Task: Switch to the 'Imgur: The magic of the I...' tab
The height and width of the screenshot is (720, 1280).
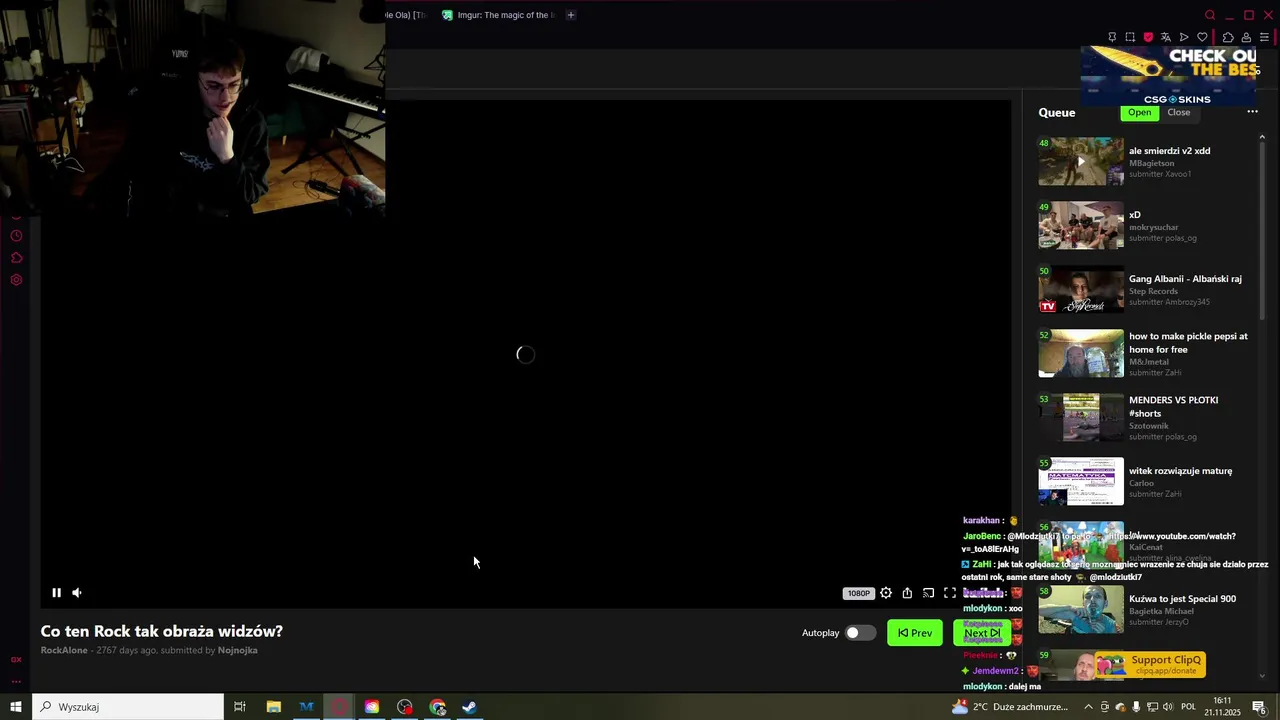Action: [498, 15]
